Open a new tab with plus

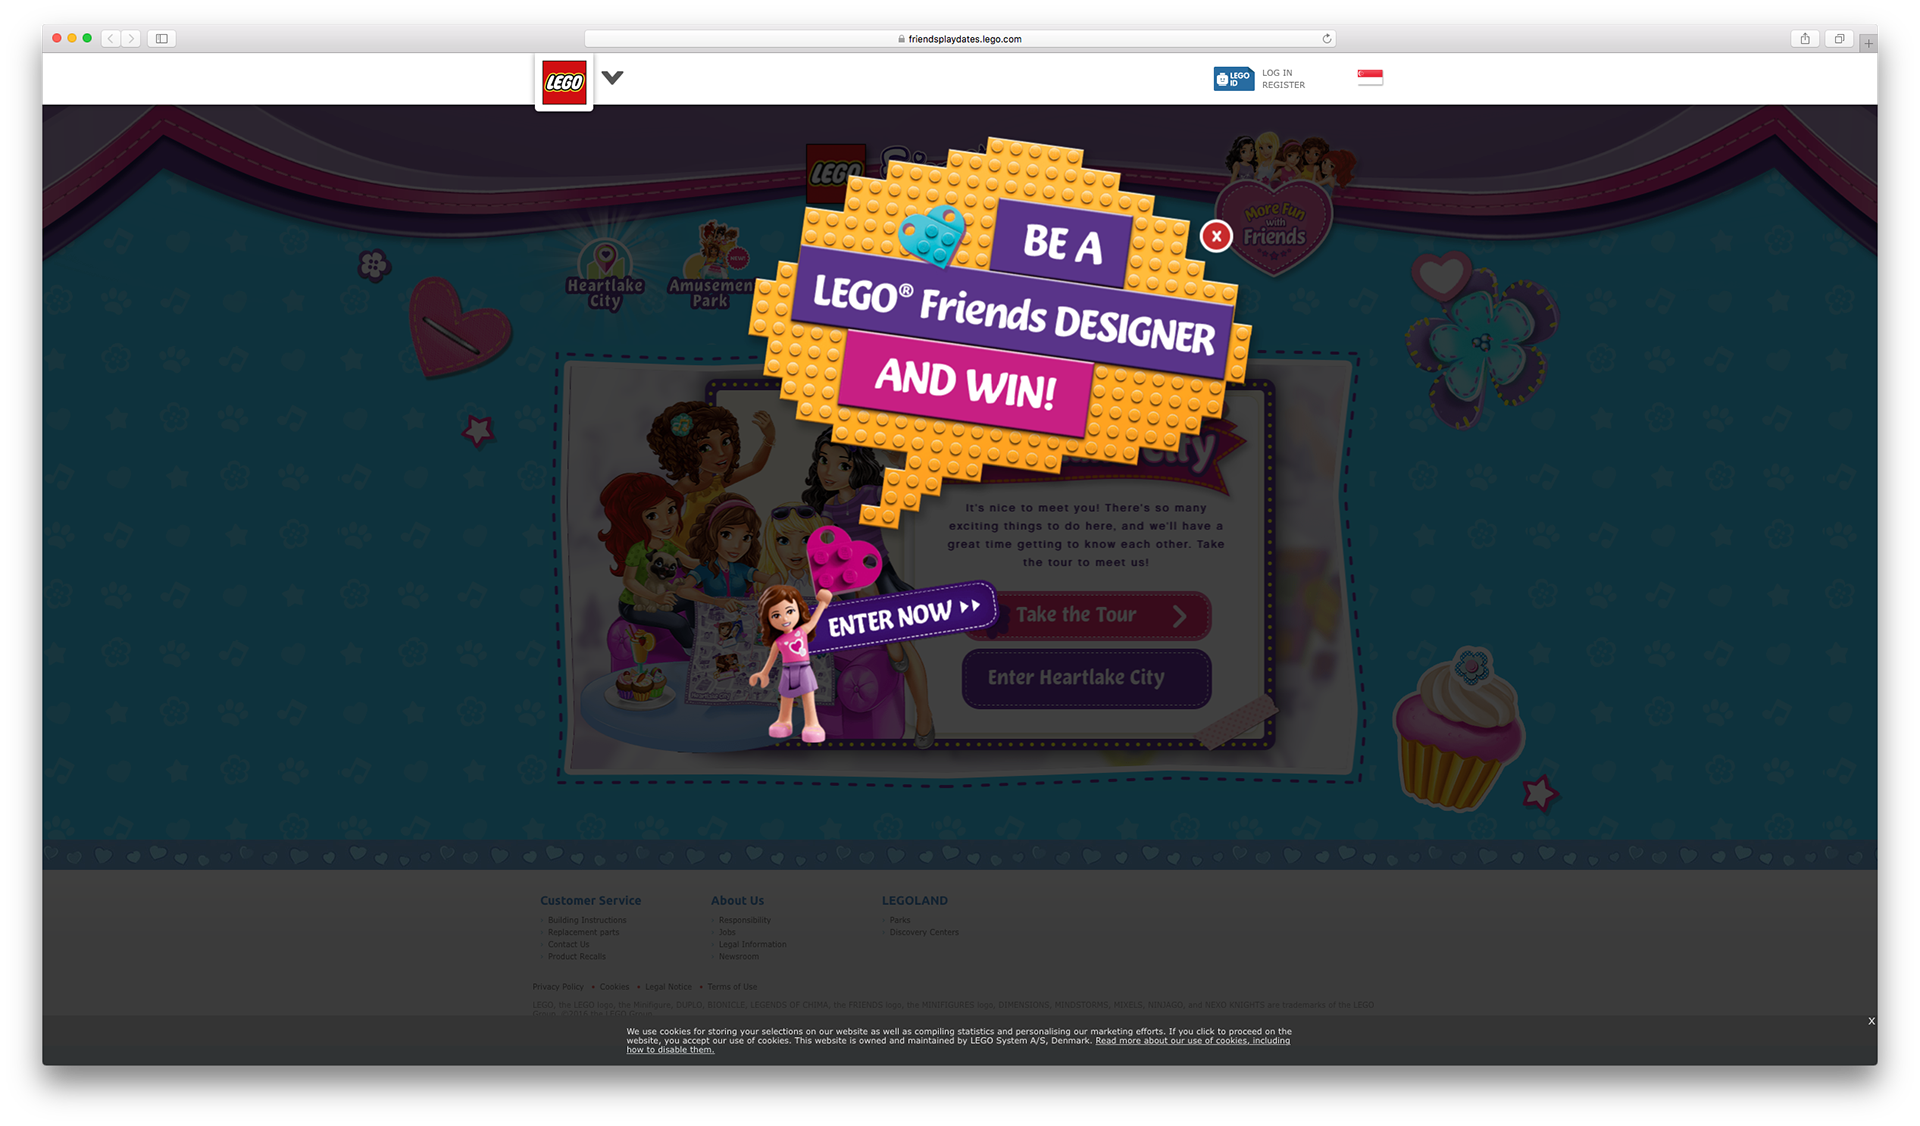click(x=1868, y=43)
